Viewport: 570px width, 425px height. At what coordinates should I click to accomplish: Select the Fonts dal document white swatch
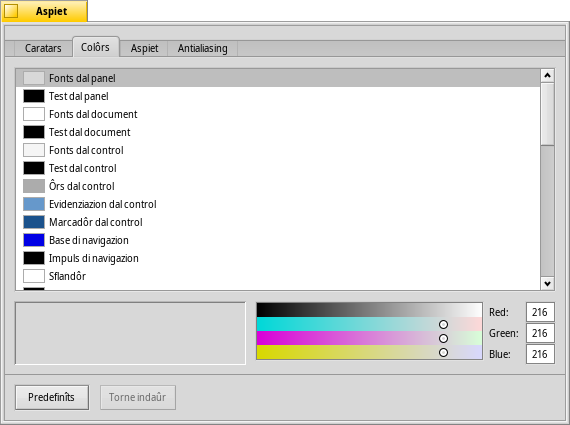[x=34, y=114]
